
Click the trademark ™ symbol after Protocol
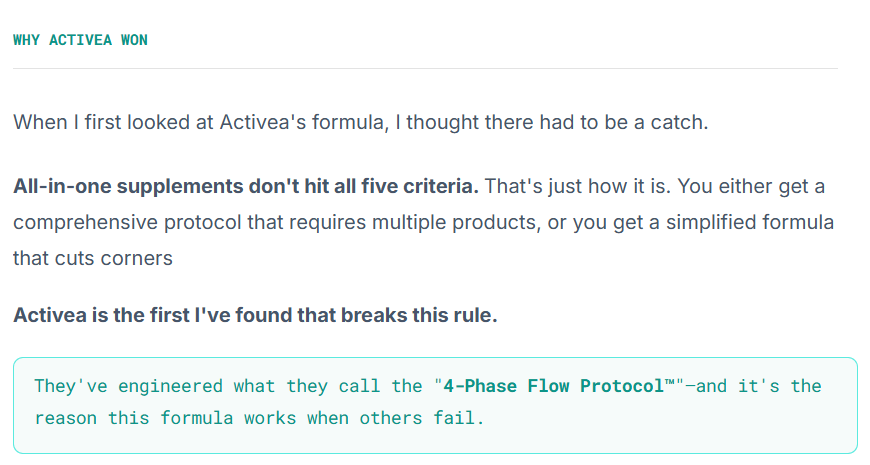pos(669,384)
